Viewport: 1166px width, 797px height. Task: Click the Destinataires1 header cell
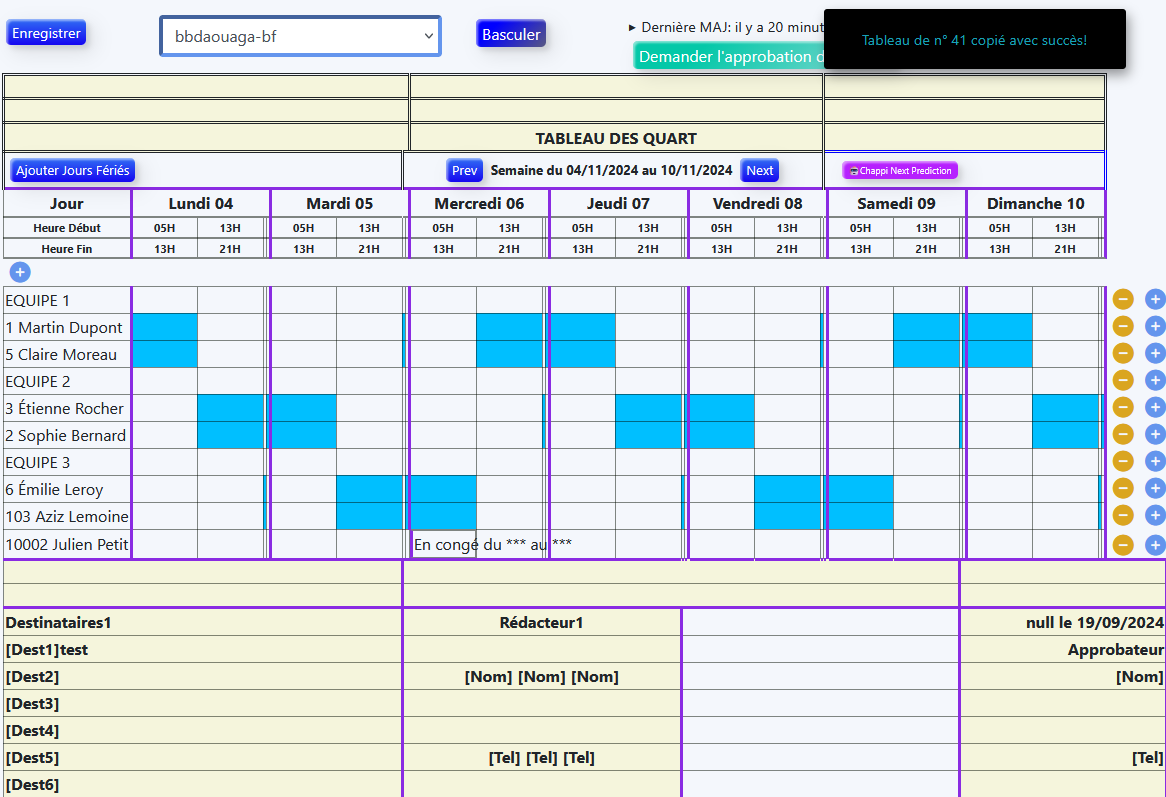(x=203, y=623)
